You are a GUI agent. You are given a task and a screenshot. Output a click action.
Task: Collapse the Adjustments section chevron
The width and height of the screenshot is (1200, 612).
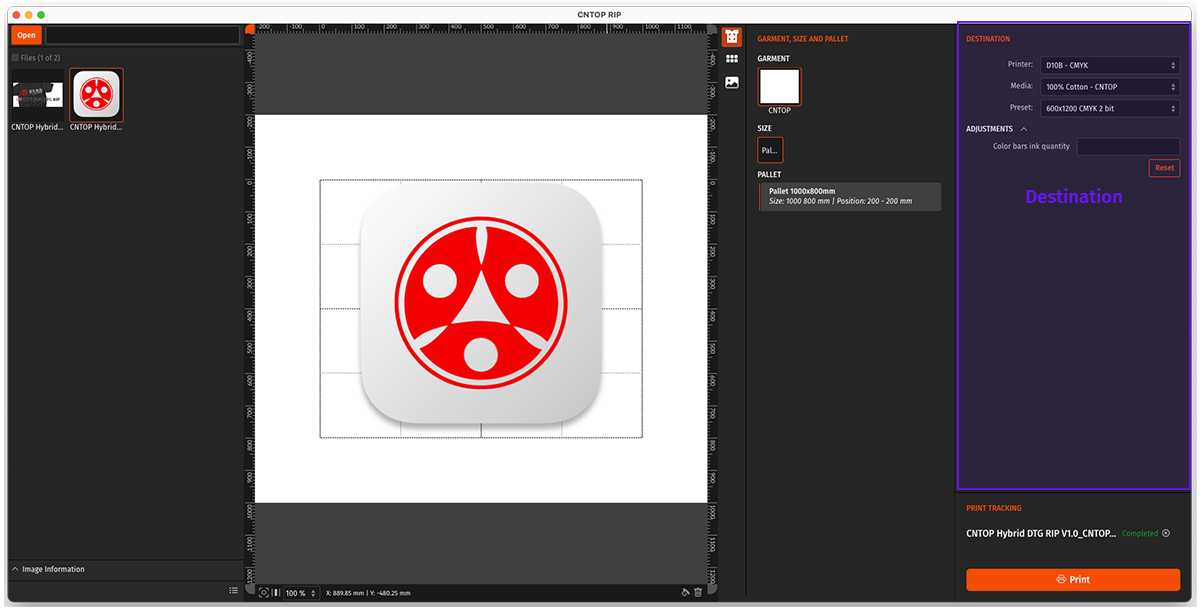[1024, 129]
